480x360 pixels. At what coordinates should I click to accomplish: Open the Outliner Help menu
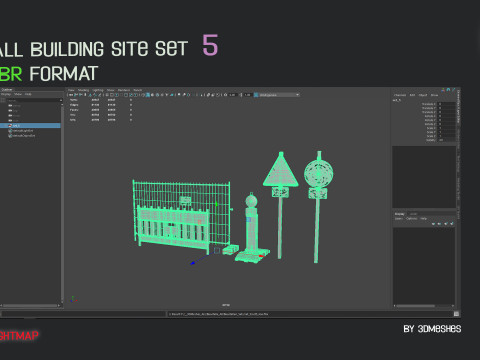pos(28,94)
